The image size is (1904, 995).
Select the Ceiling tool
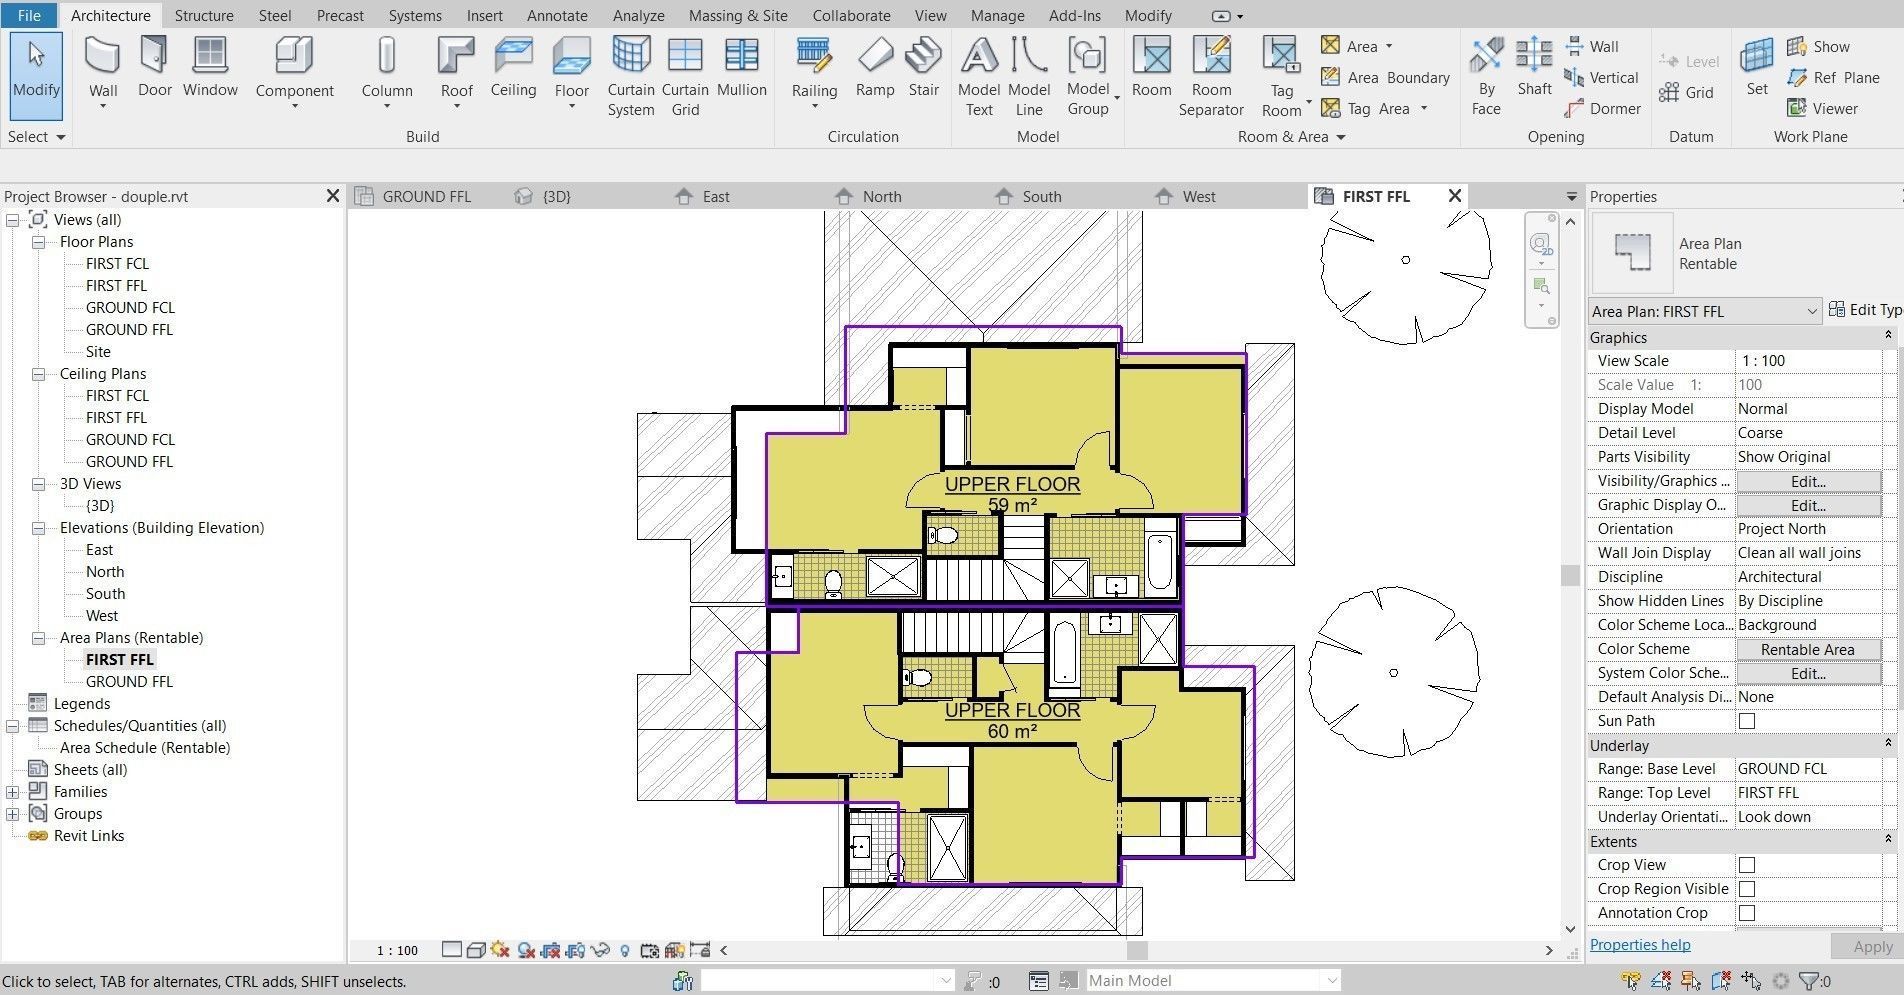pyautogui.click(x=513, y=68)
